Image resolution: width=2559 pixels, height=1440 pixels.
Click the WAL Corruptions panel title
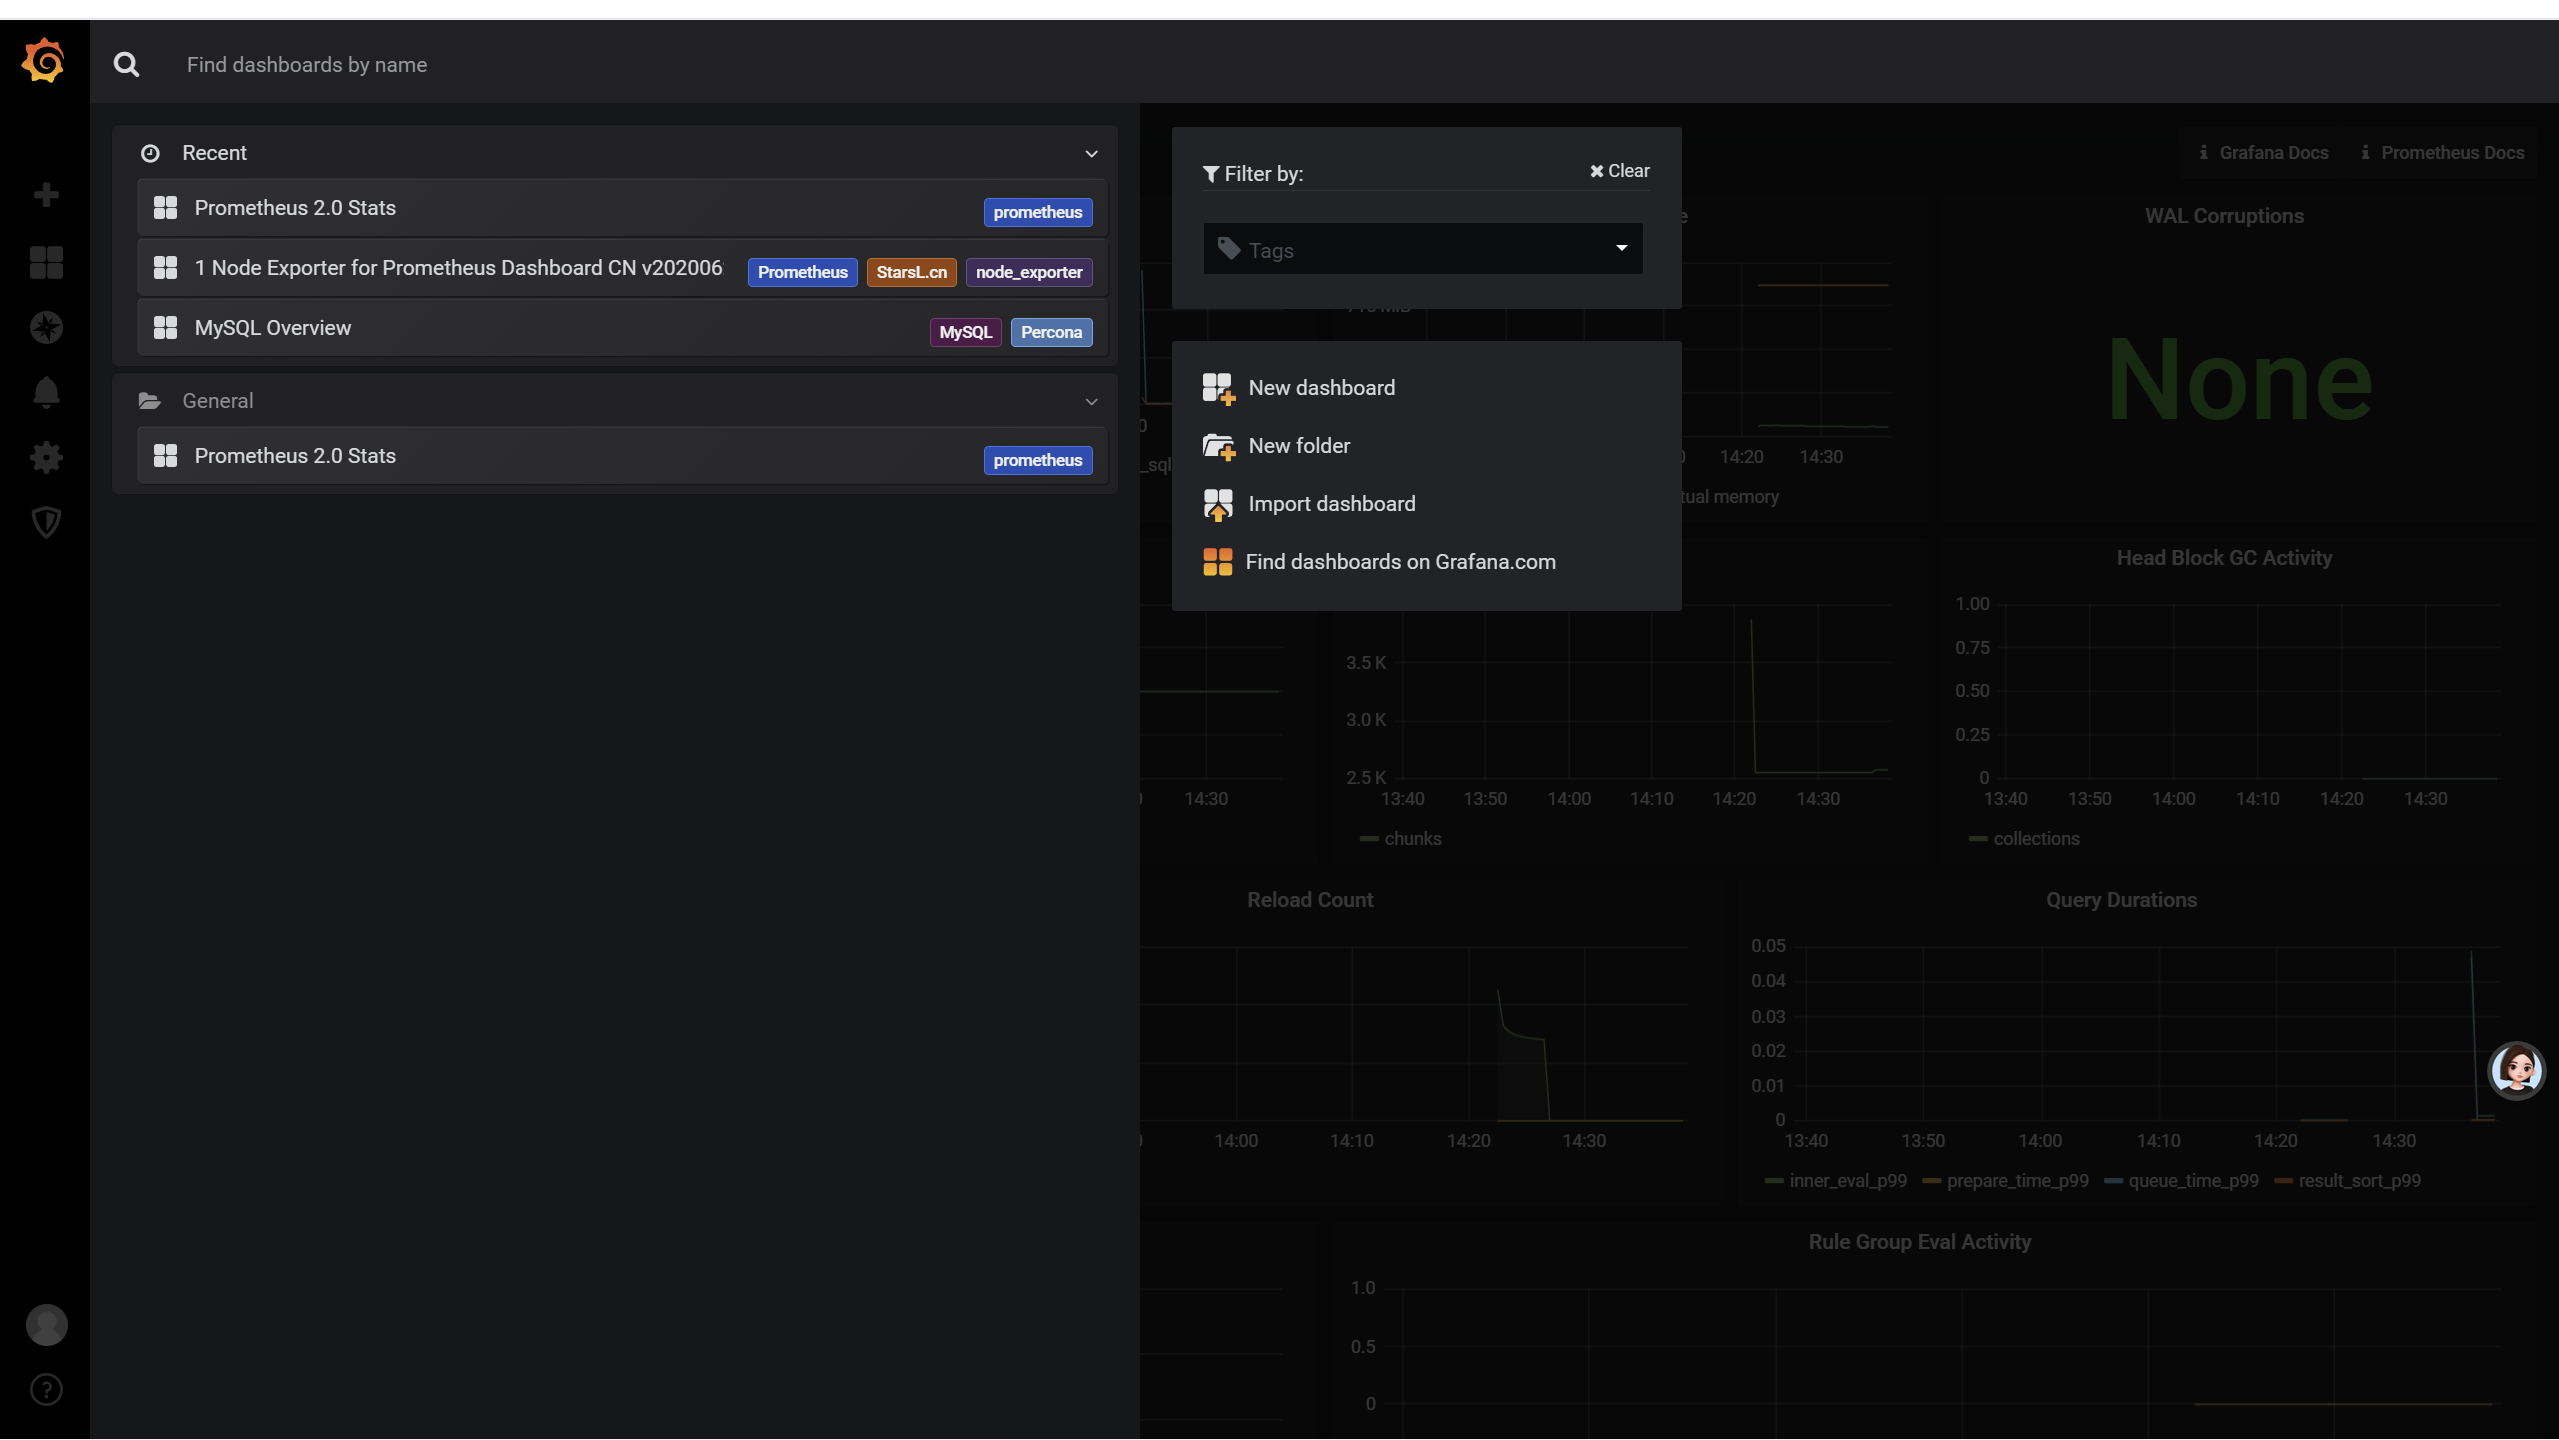[x=2224, y=216]
